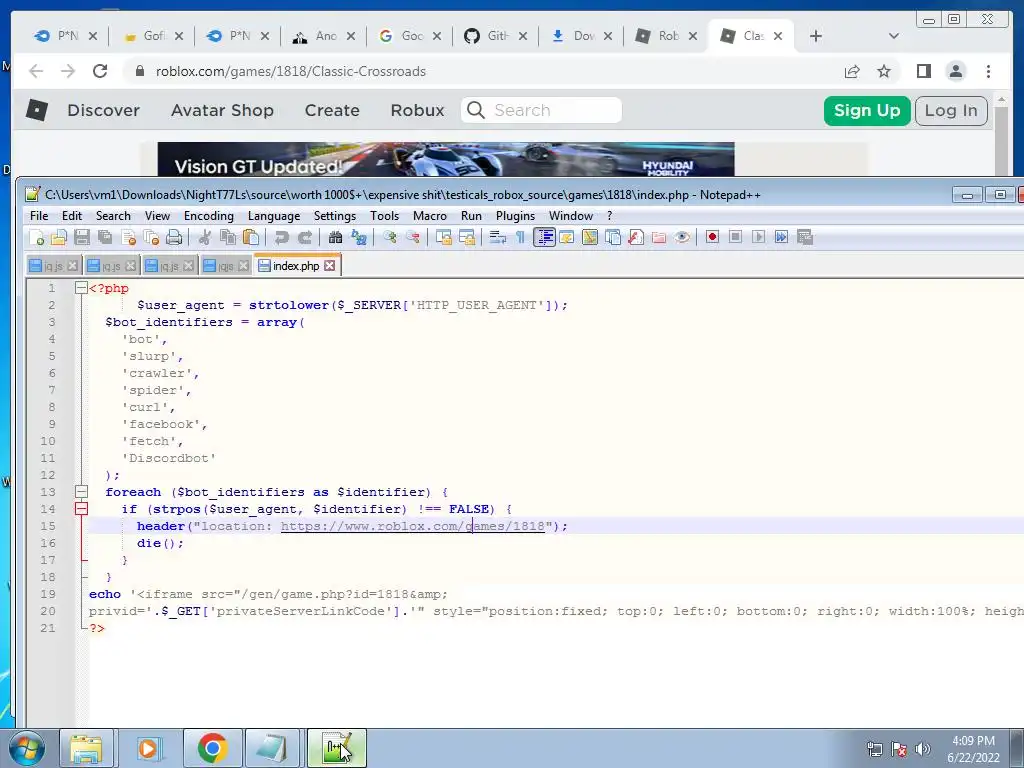Click the Close All documents toolbar icon
This screenshot has width=1024, height=768.
point(151,238)
